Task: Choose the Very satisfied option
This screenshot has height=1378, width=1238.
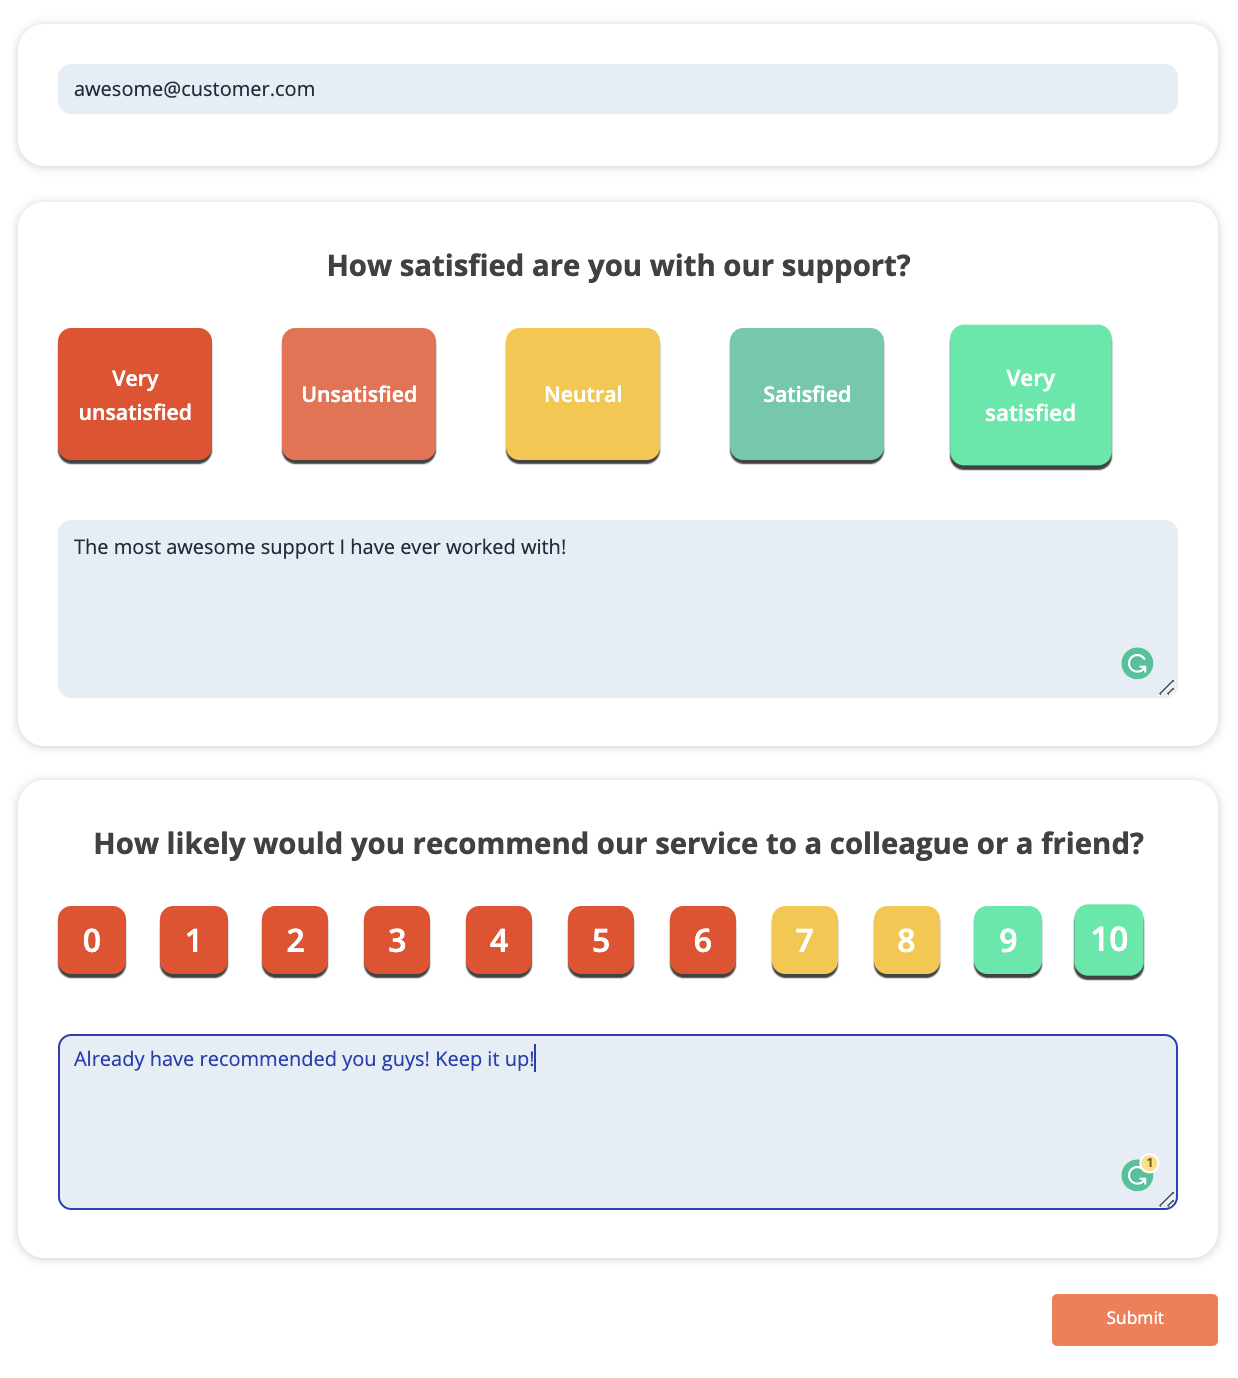Action: click(1030, 395)
